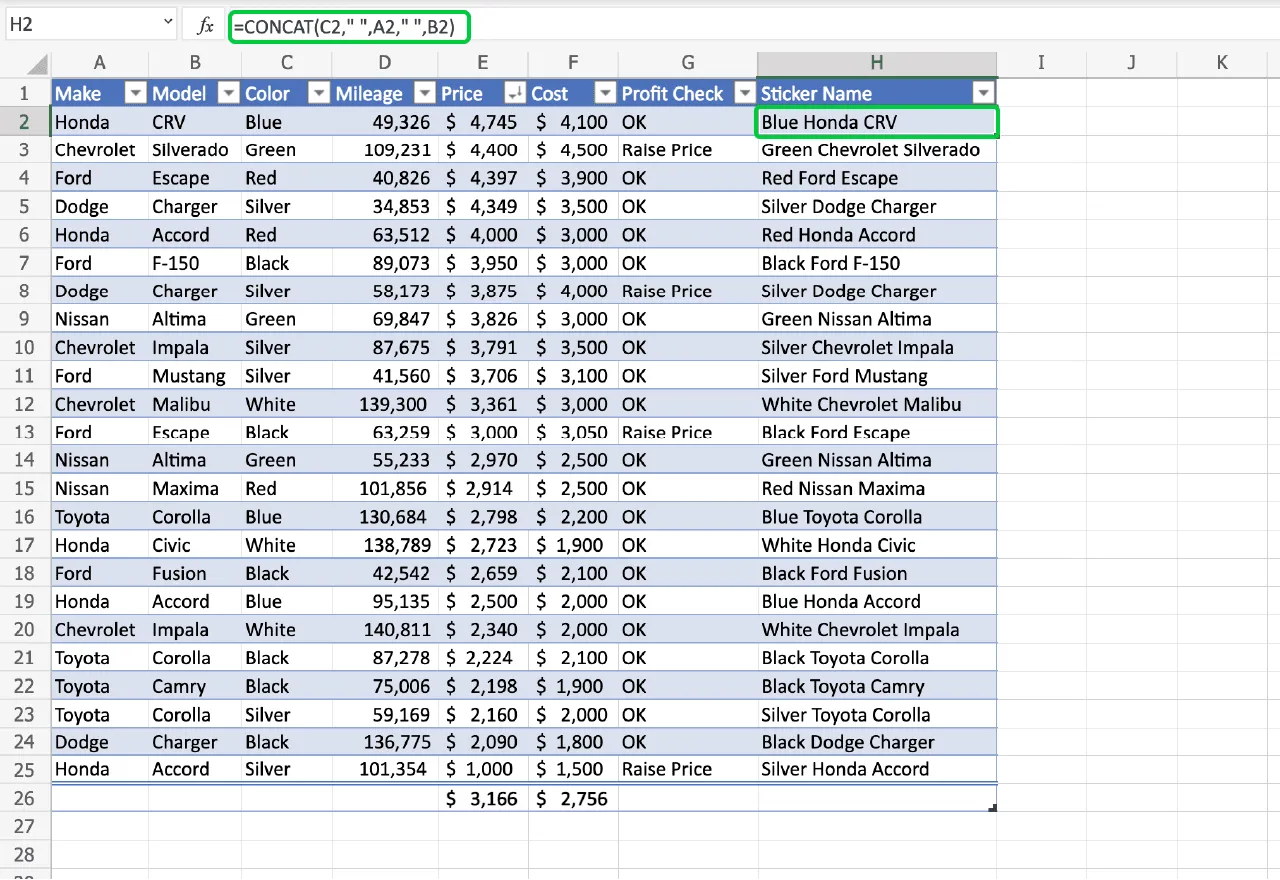Image resolution: width=1280 pixels, height=880 pixels.
Task: Select the "Maxima" model cell
Action: (x=194, y=488)
